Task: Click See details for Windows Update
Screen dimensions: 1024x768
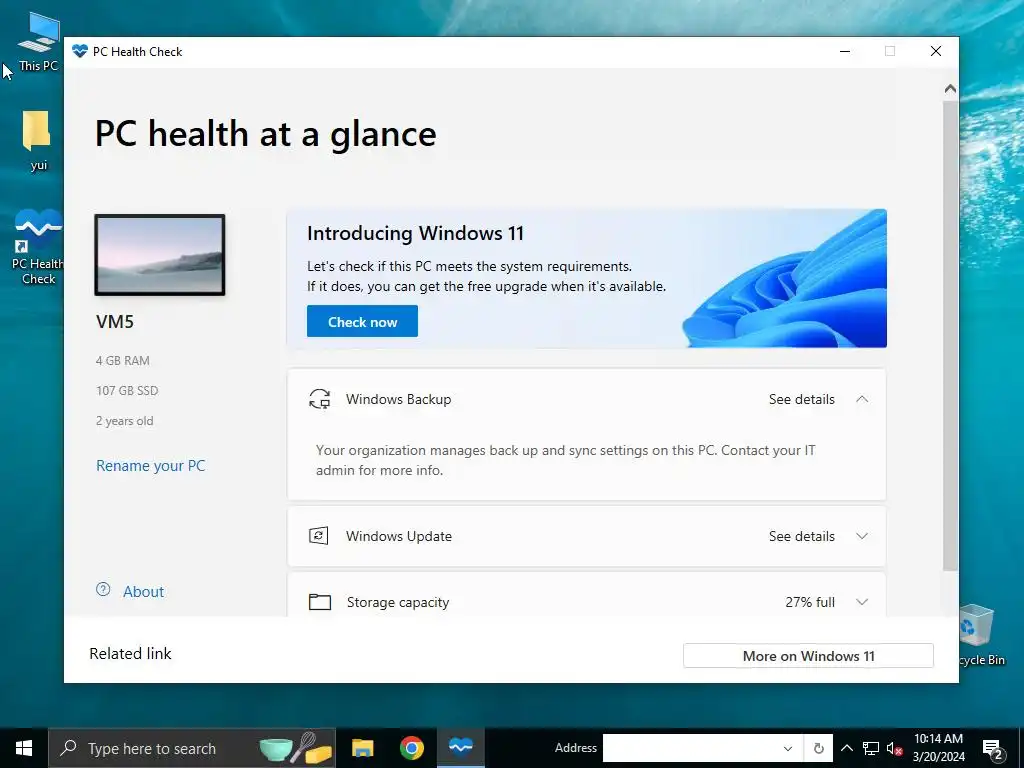Action: (801, 536)
